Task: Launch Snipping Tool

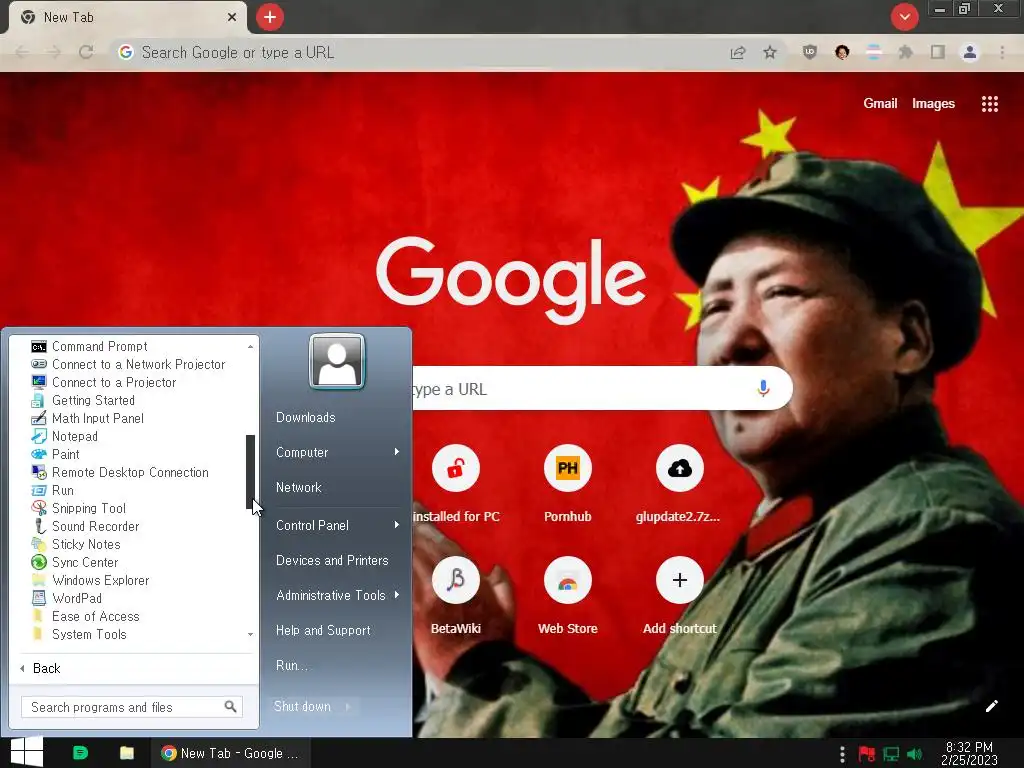Action: pos(78,508)
